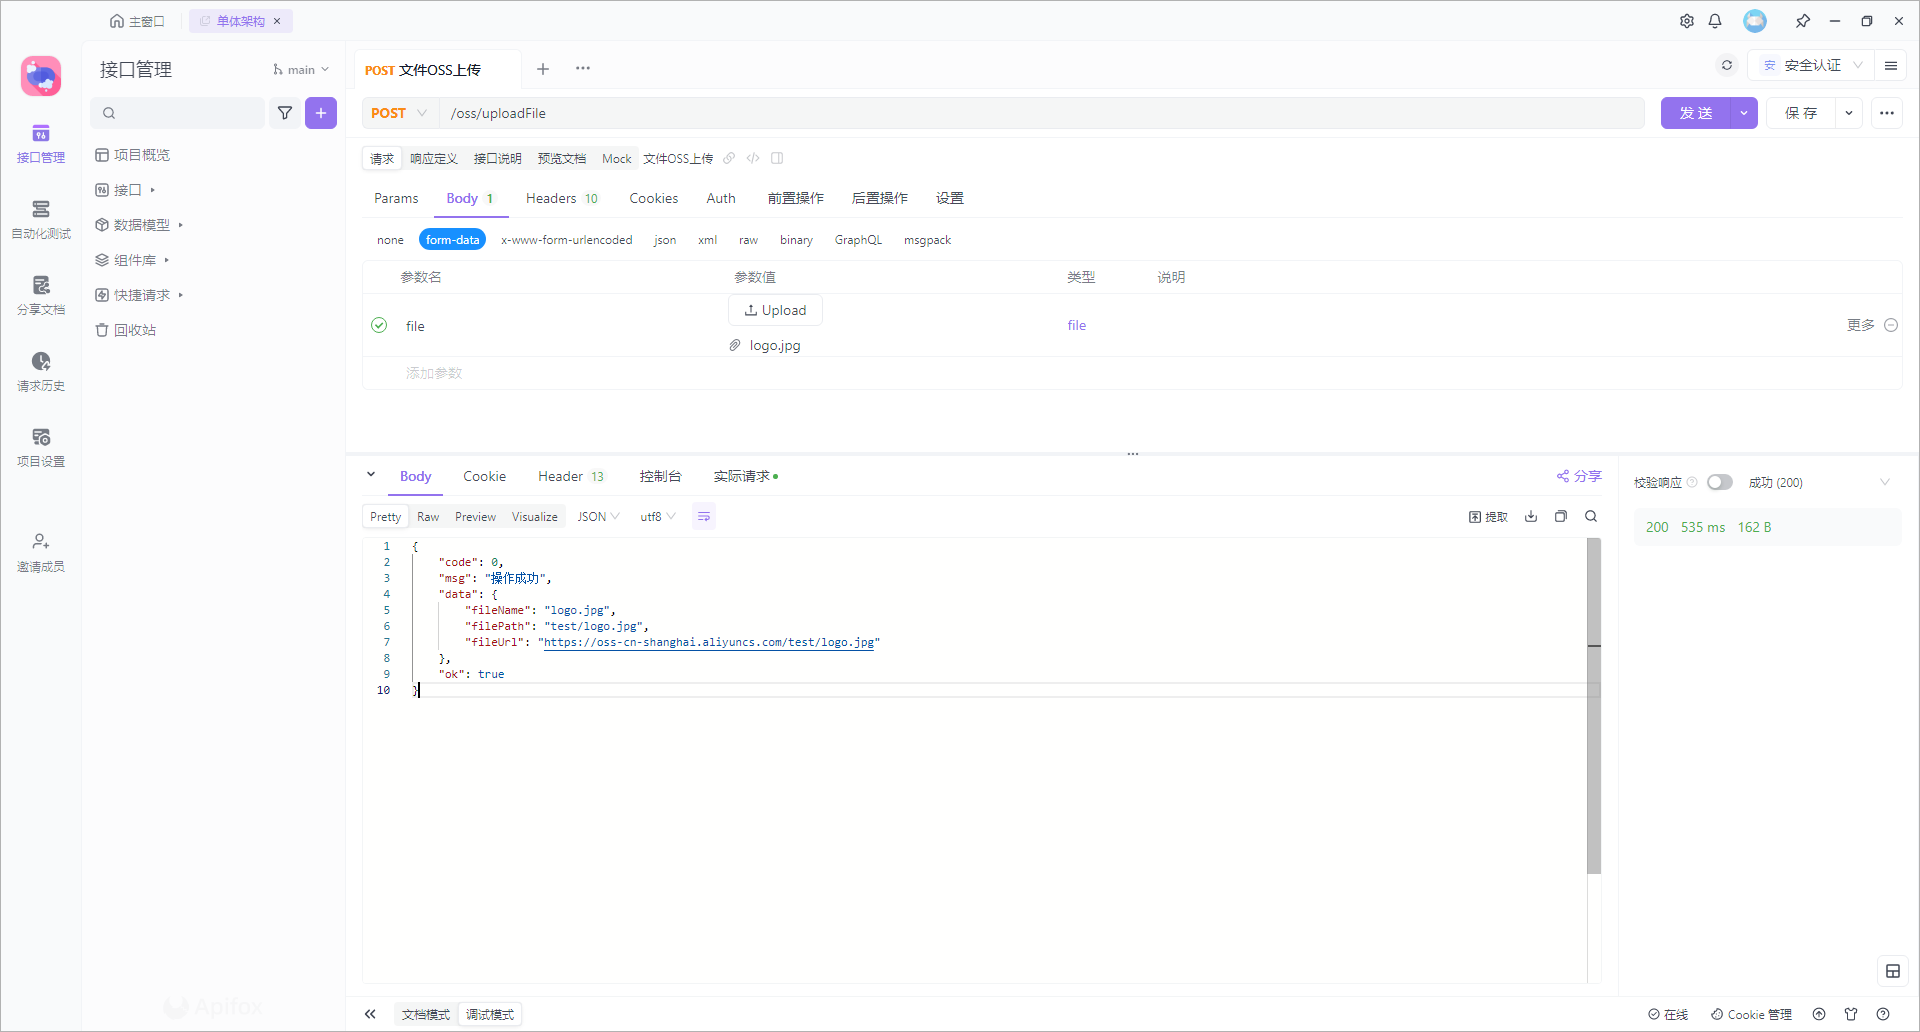Select the json body type option

coord(665,240)
